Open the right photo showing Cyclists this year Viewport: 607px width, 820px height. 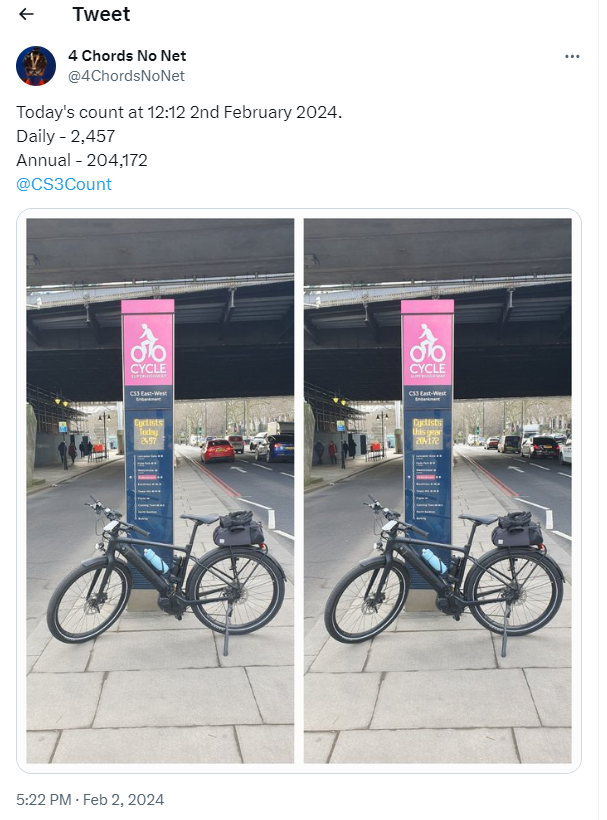[x=438, y=491]
